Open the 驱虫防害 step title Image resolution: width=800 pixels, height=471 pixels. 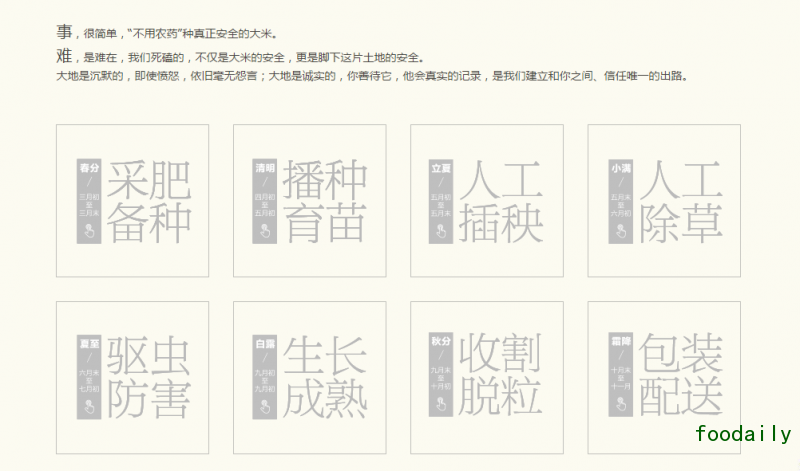point(149,376)
